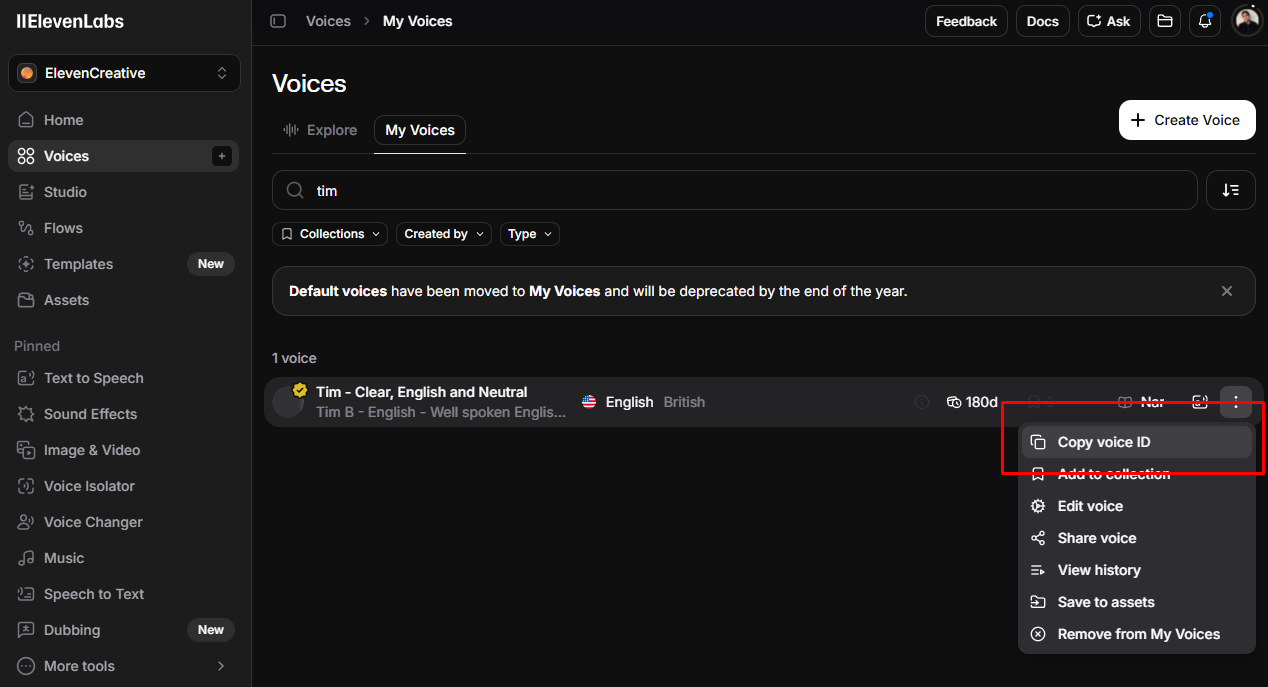Click the three-dot more options button on Tim voice
Screen dimensions: 1268x687
1236,402
